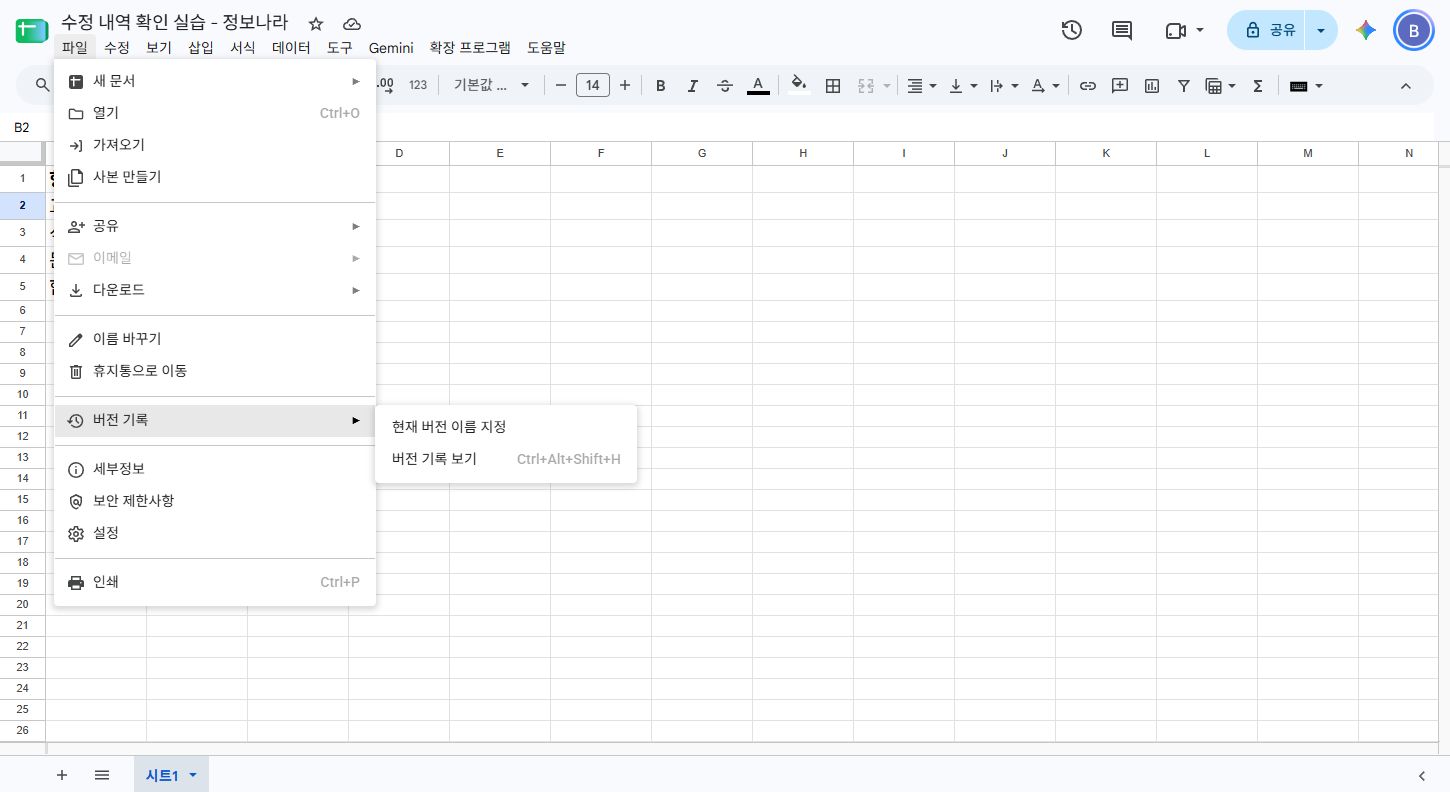This screenshot has height=792, width=1450.
Task: Open the 데이터 menu
Action: tap(291, 47)
